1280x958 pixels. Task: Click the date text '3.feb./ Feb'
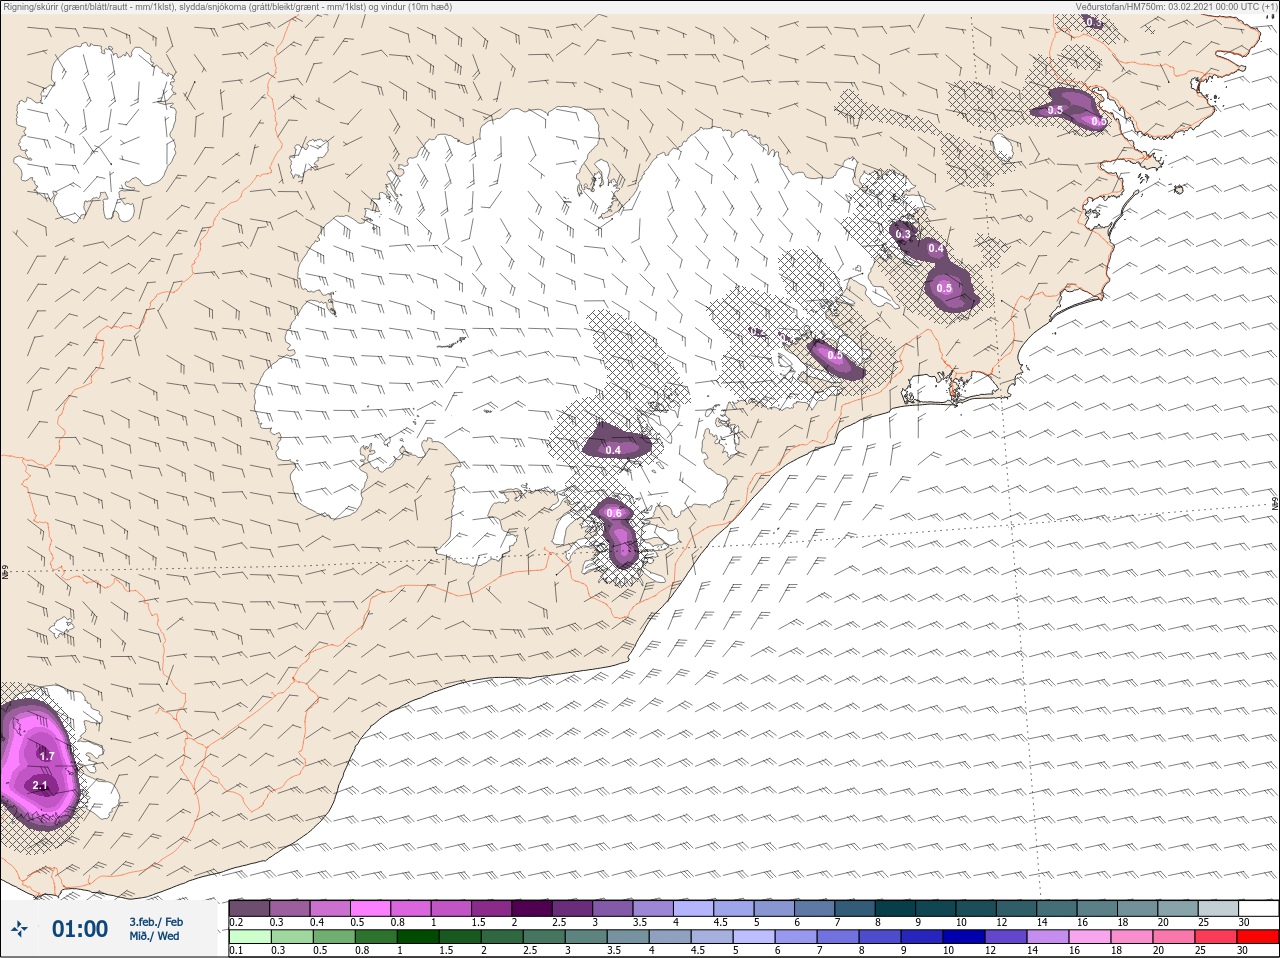[x=156, y=922]
